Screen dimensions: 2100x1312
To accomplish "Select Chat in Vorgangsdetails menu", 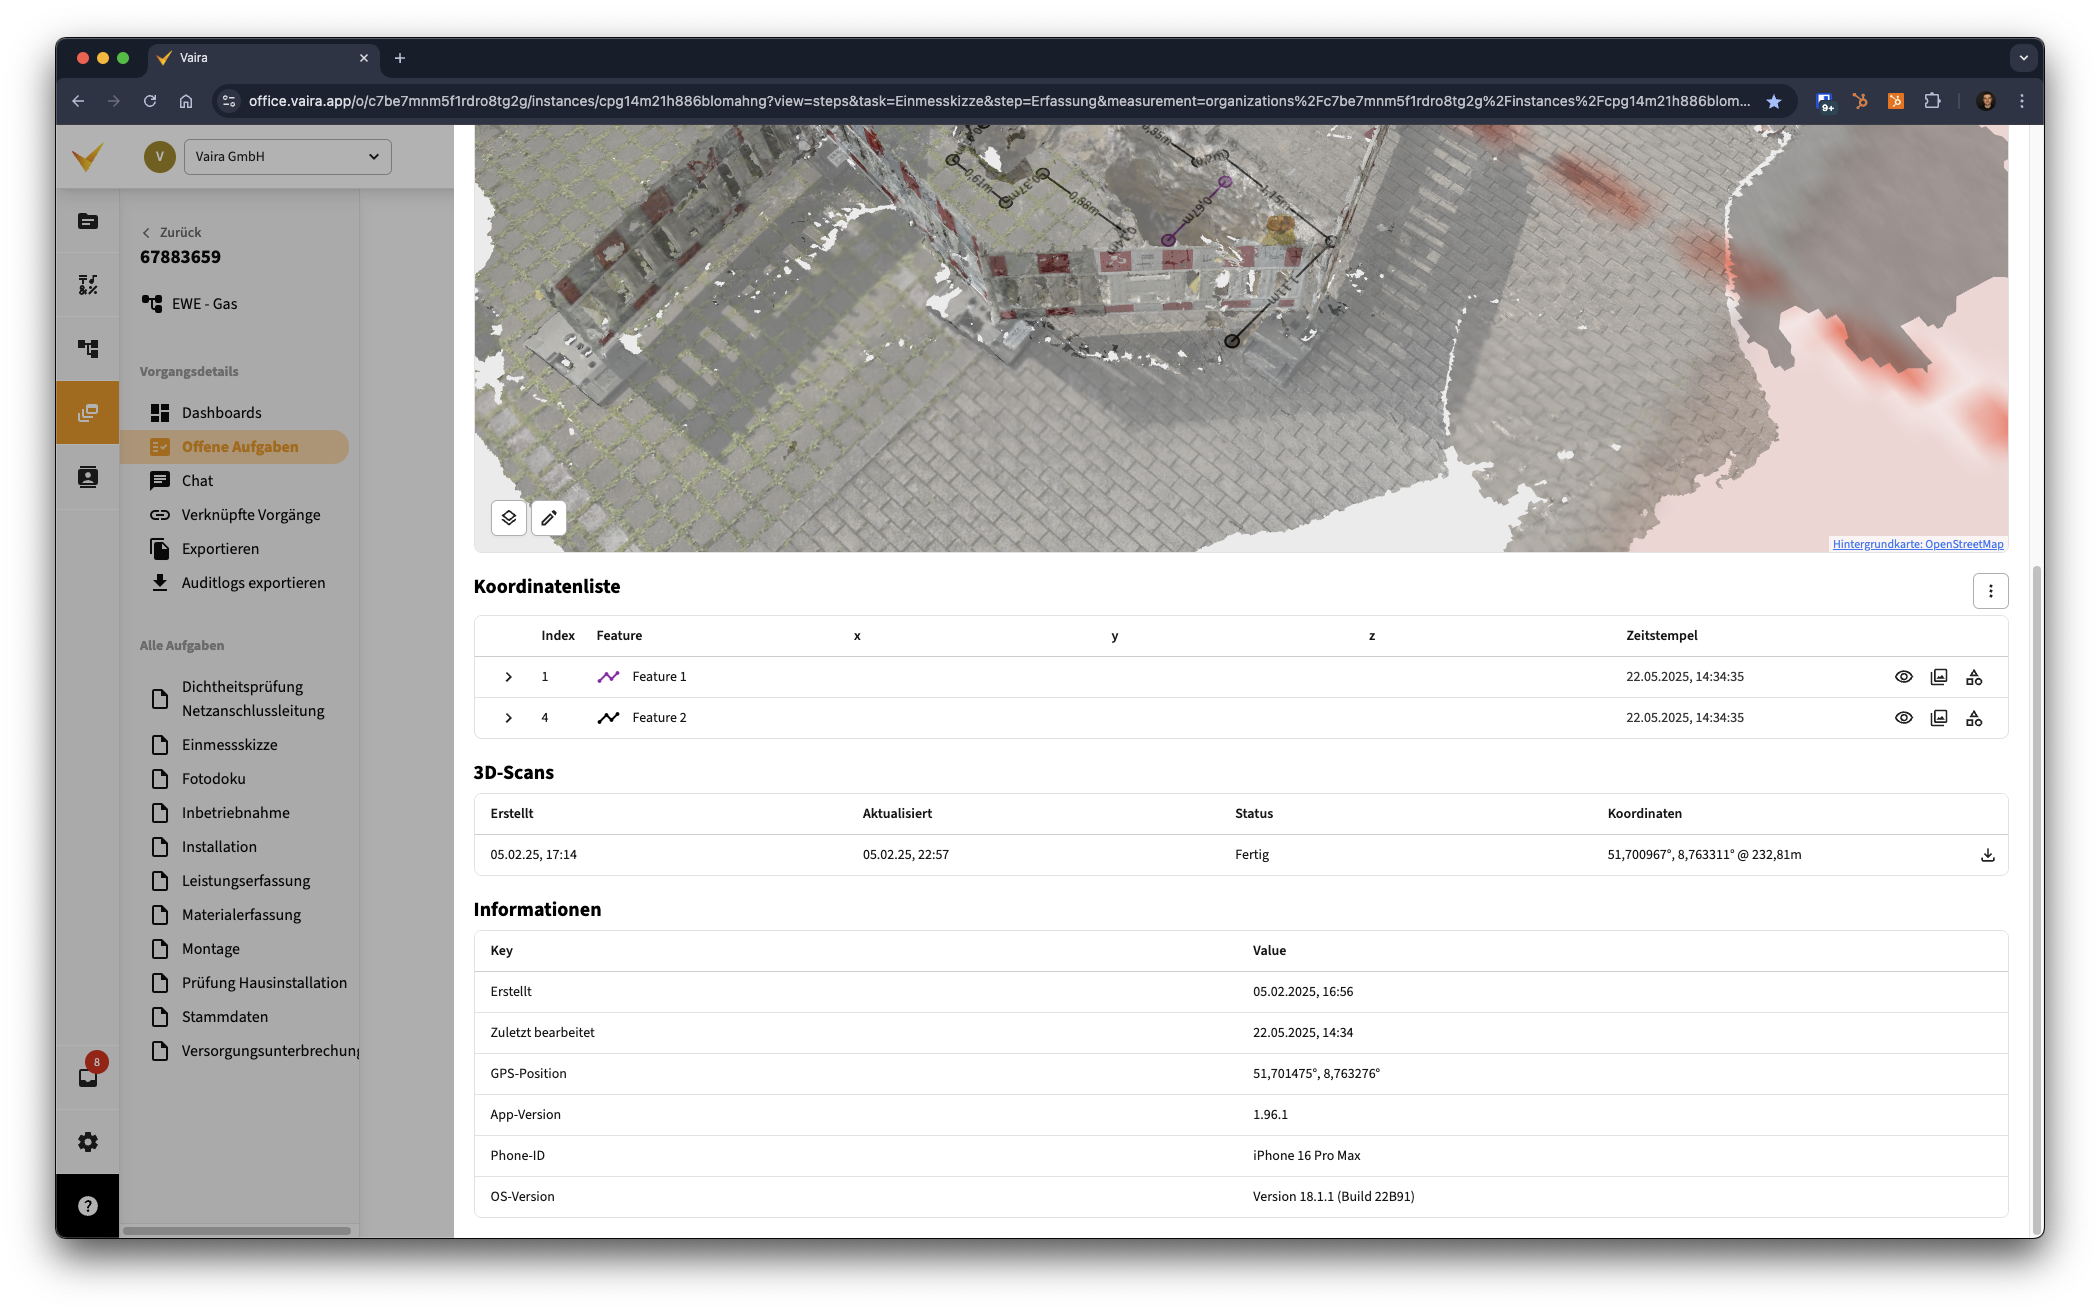I will tap(197, 481).
